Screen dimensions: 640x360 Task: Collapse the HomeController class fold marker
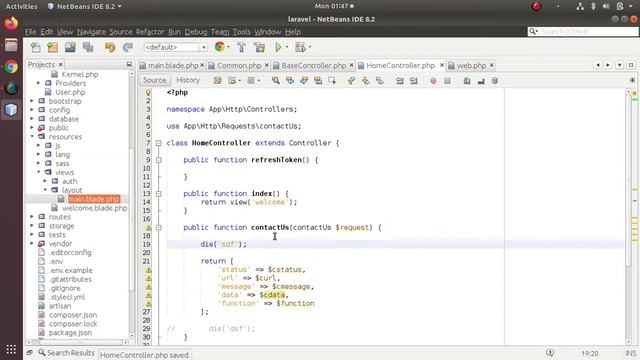[x=158, y=143]
